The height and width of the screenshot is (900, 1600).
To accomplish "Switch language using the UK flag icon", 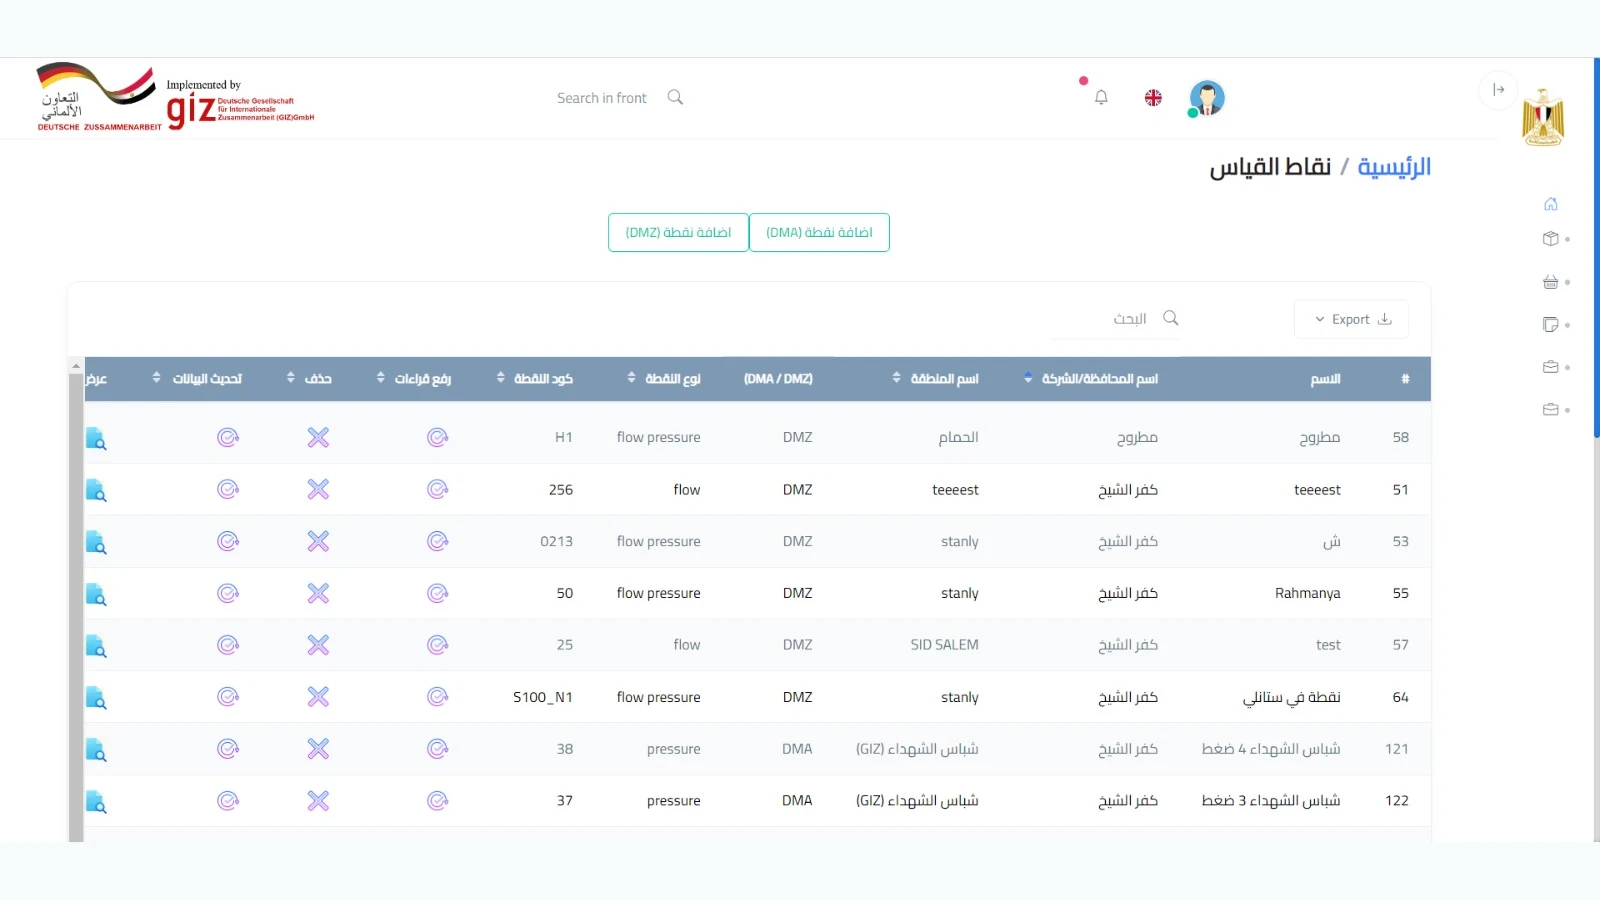I will (x=1153, y=98).
